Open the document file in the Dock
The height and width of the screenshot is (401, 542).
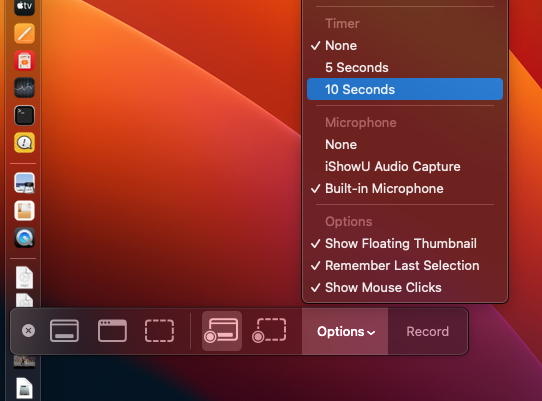tap(24, 278)
